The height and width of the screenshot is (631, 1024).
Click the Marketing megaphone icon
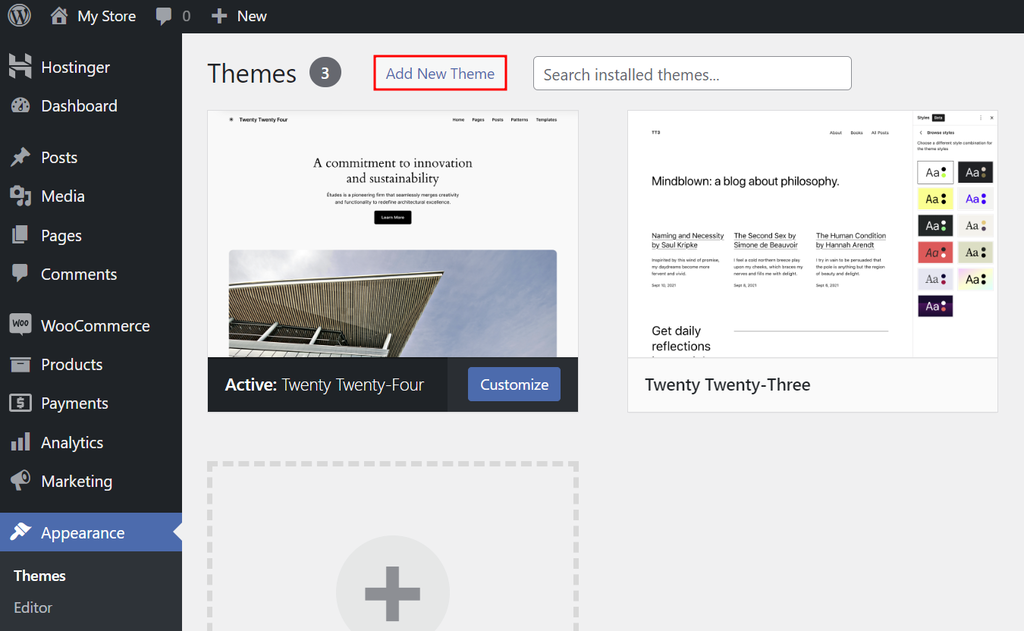(x=20, y=481)
